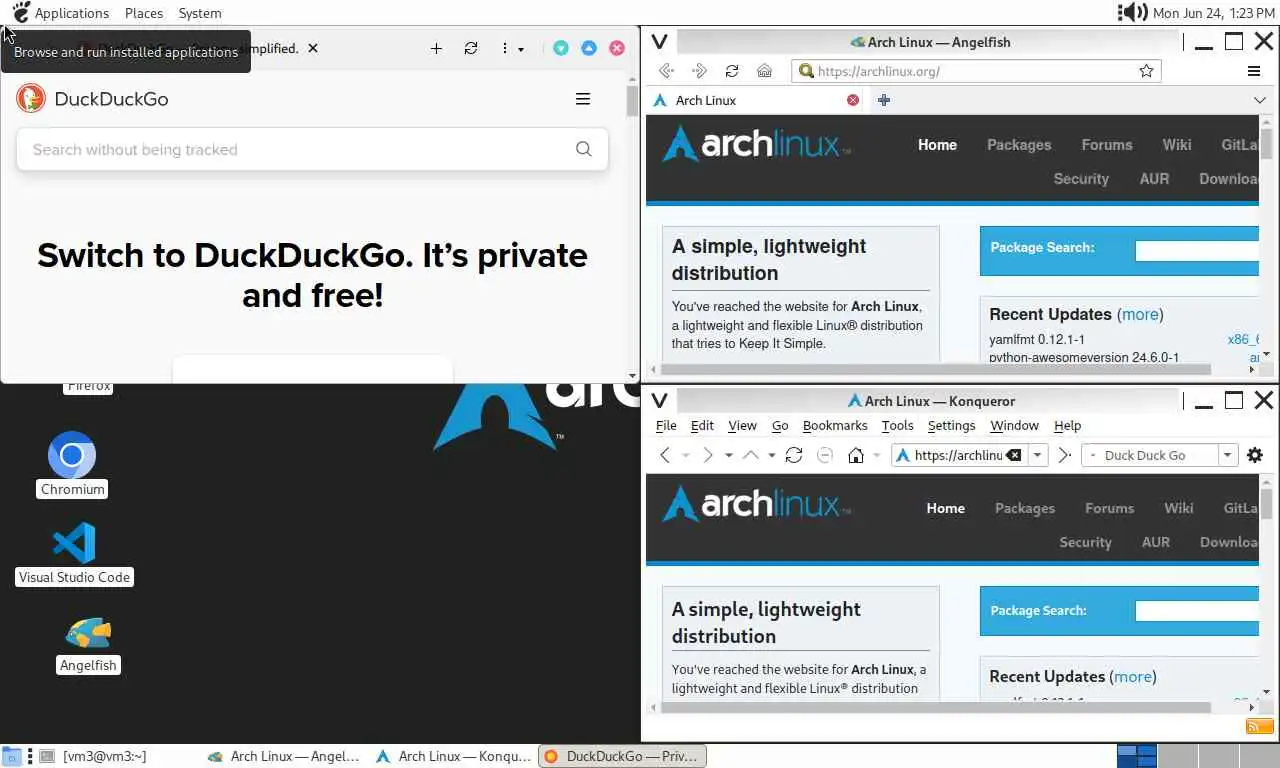Open a new tab in Angelfish
This screenshot has width=1280, height=768.
(x=883, y=100)
